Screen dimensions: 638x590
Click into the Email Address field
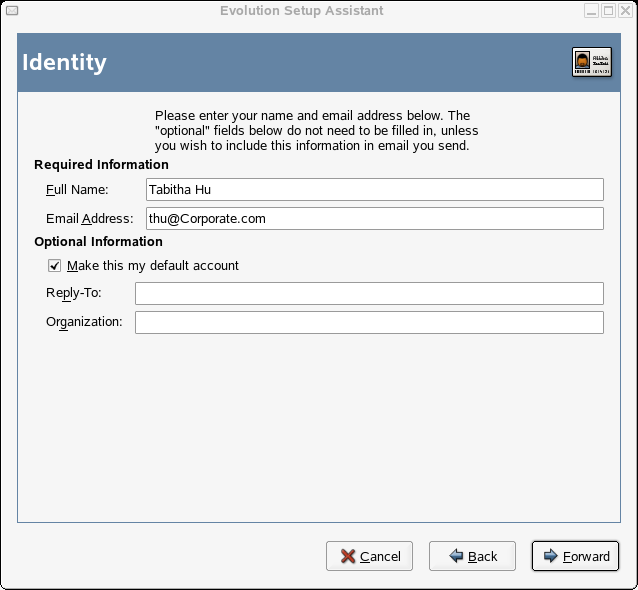point(374,219)
